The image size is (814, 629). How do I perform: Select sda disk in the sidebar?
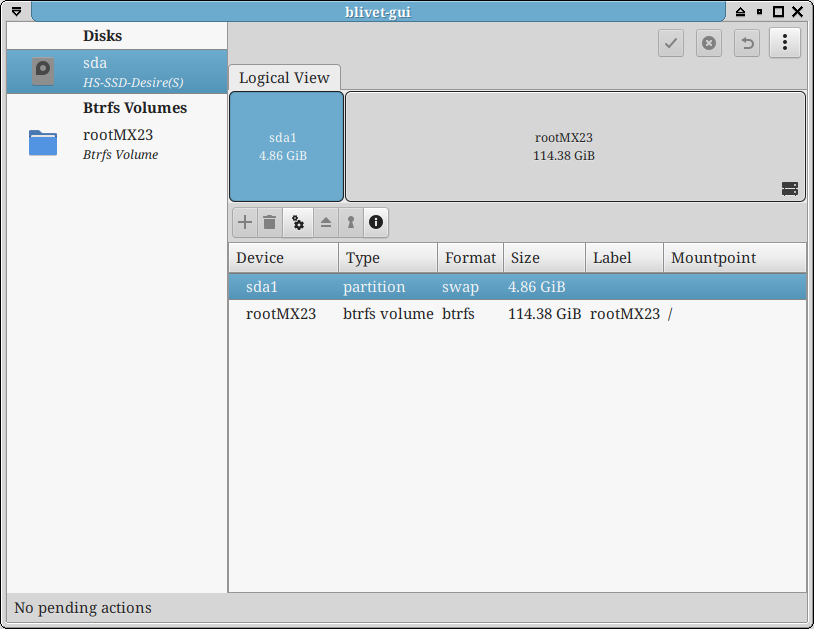click(x=117, y=72)
